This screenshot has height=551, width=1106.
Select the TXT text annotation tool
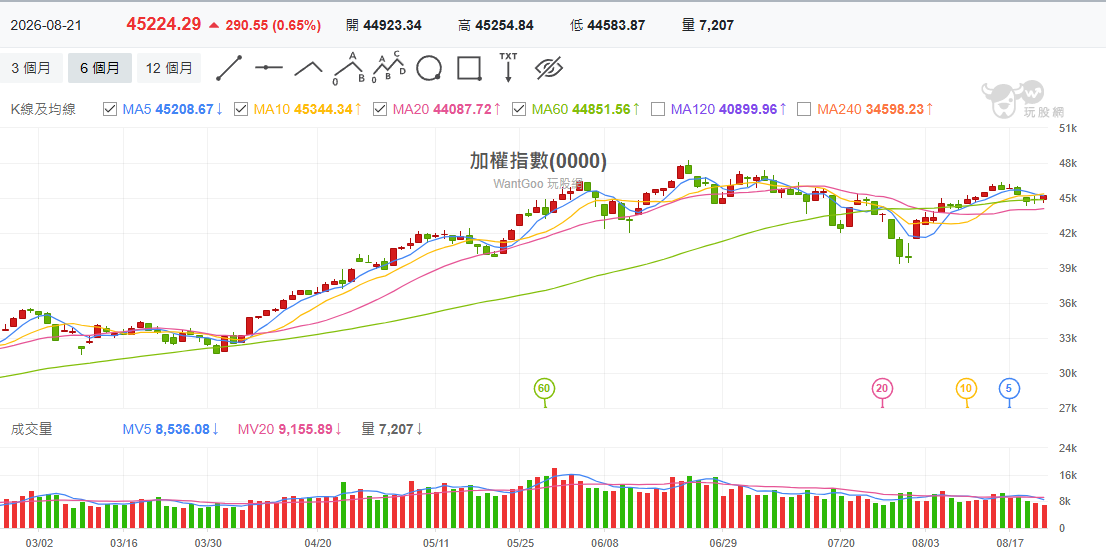[508, 68]
